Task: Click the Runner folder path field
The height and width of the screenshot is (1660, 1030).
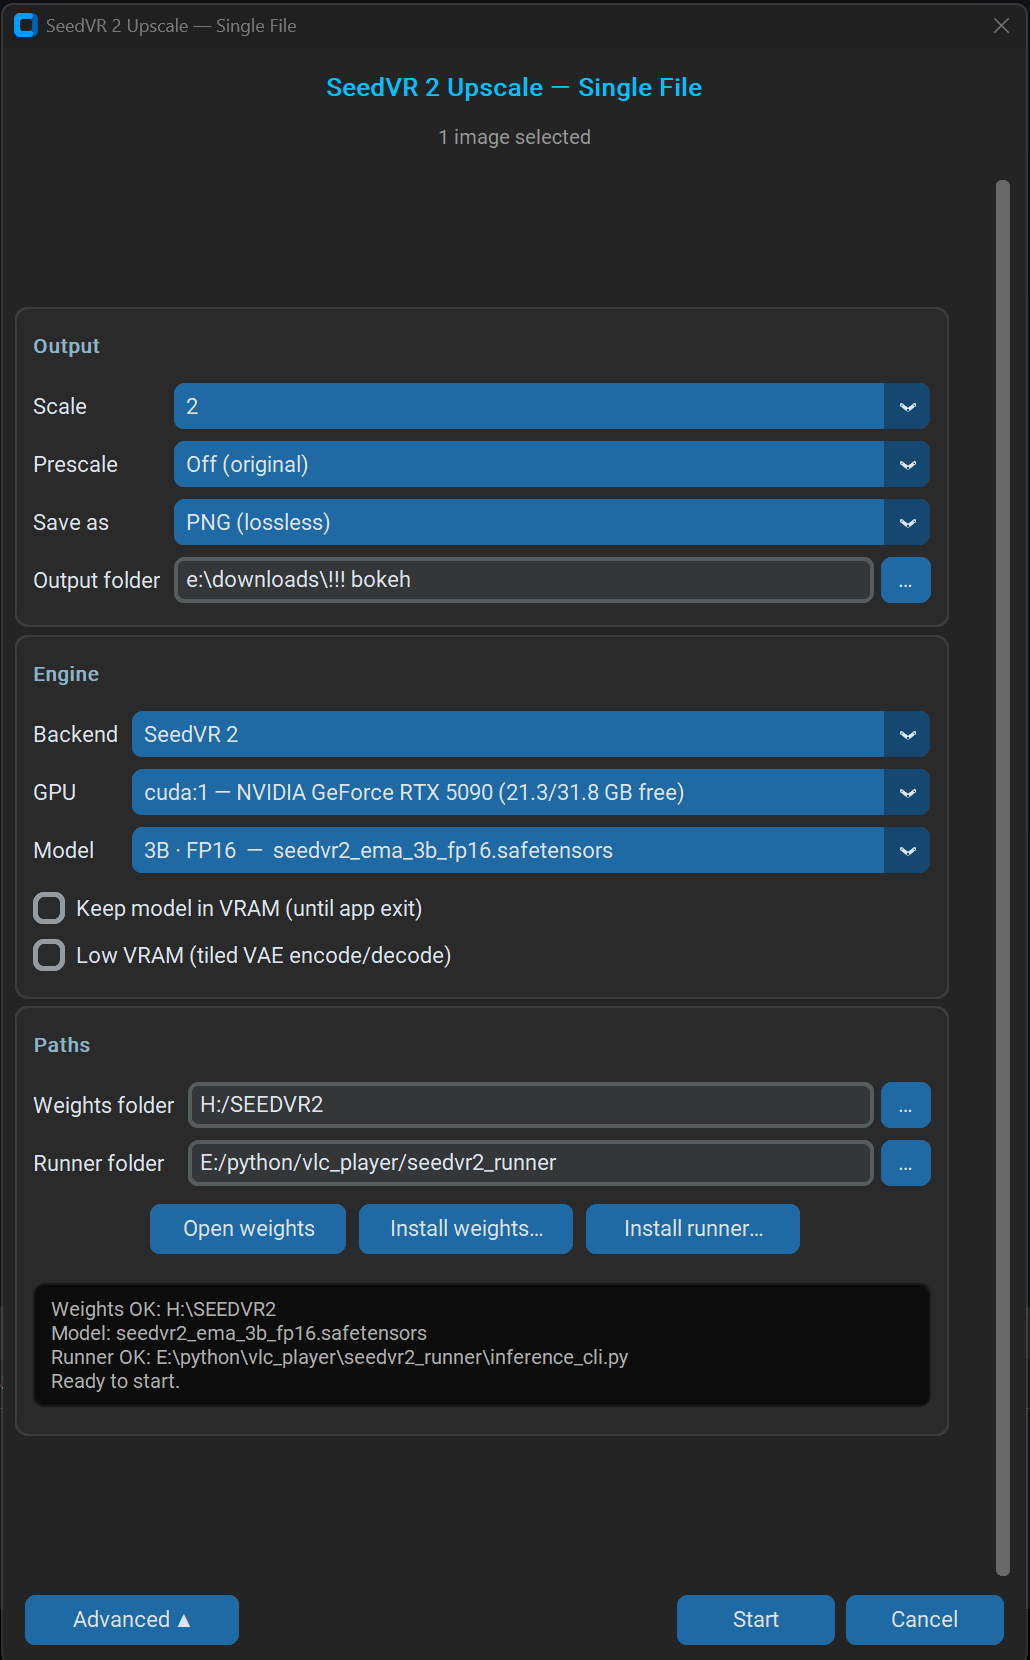Action: click(x=531, y=1163)
